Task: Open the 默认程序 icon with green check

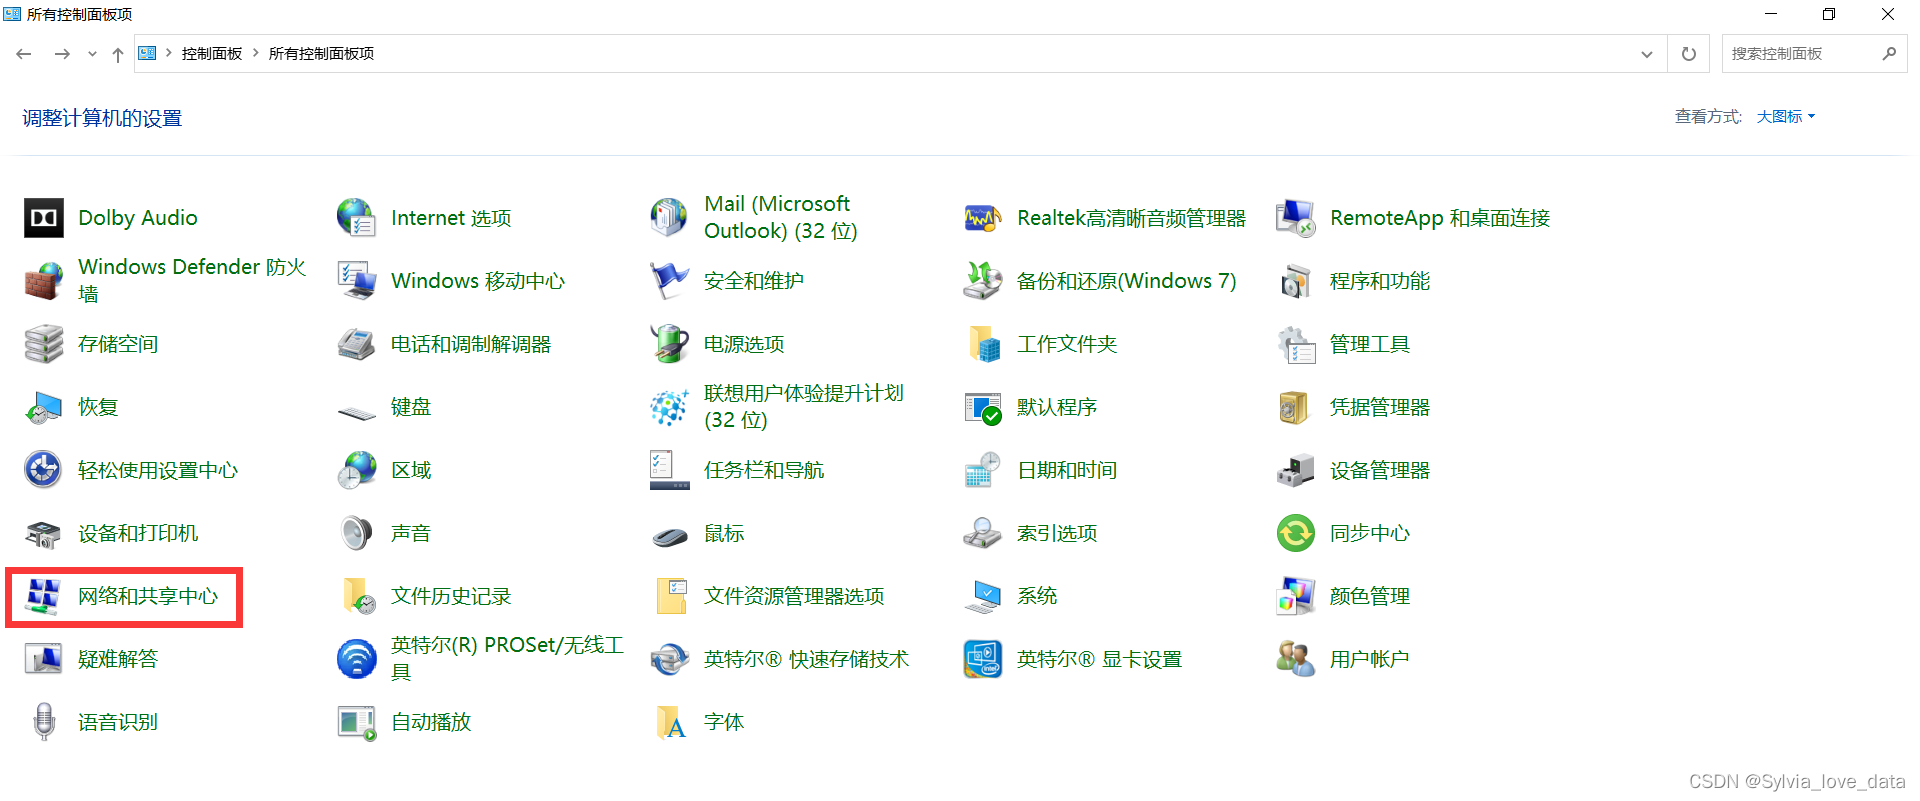Action: pyautogui.click(x=983, y=407)
